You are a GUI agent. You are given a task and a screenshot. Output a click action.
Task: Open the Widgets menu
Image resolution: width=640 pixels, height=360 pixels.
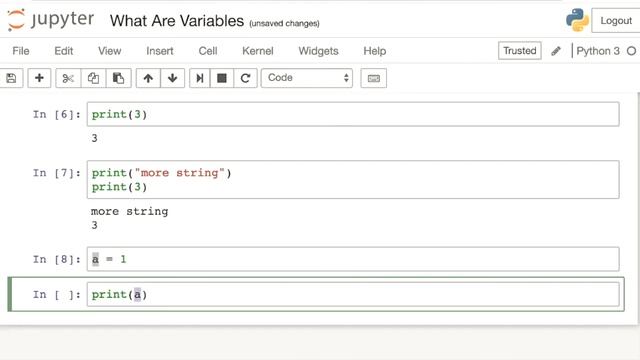pyautogui.click(x=318, y=51)
